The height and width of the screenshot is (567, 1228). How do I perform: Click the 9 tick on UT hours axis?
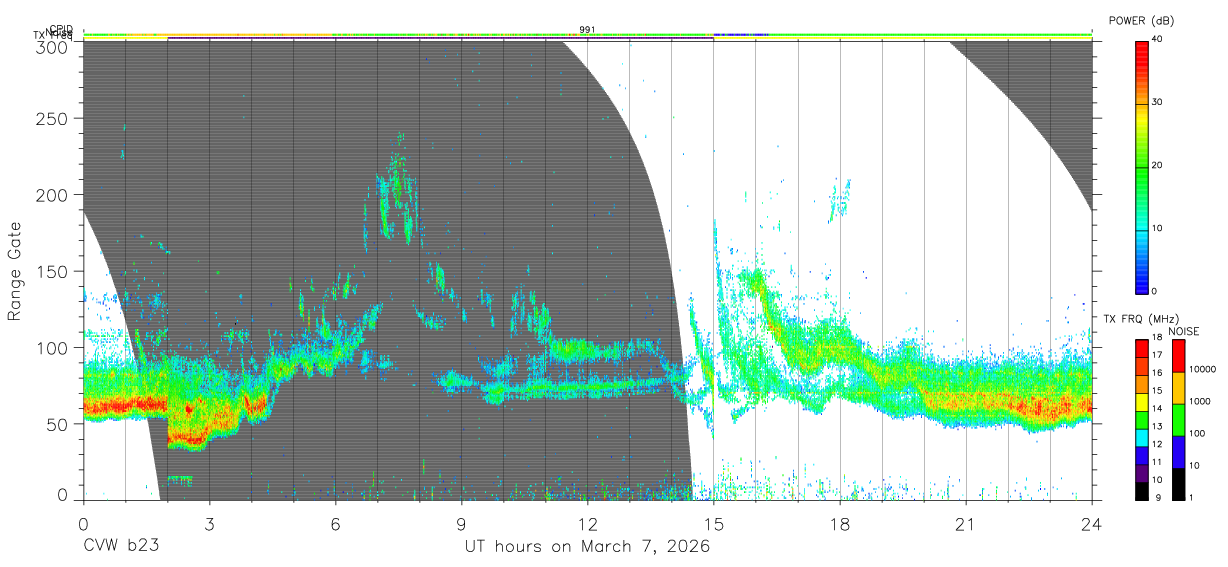(461, 524)
